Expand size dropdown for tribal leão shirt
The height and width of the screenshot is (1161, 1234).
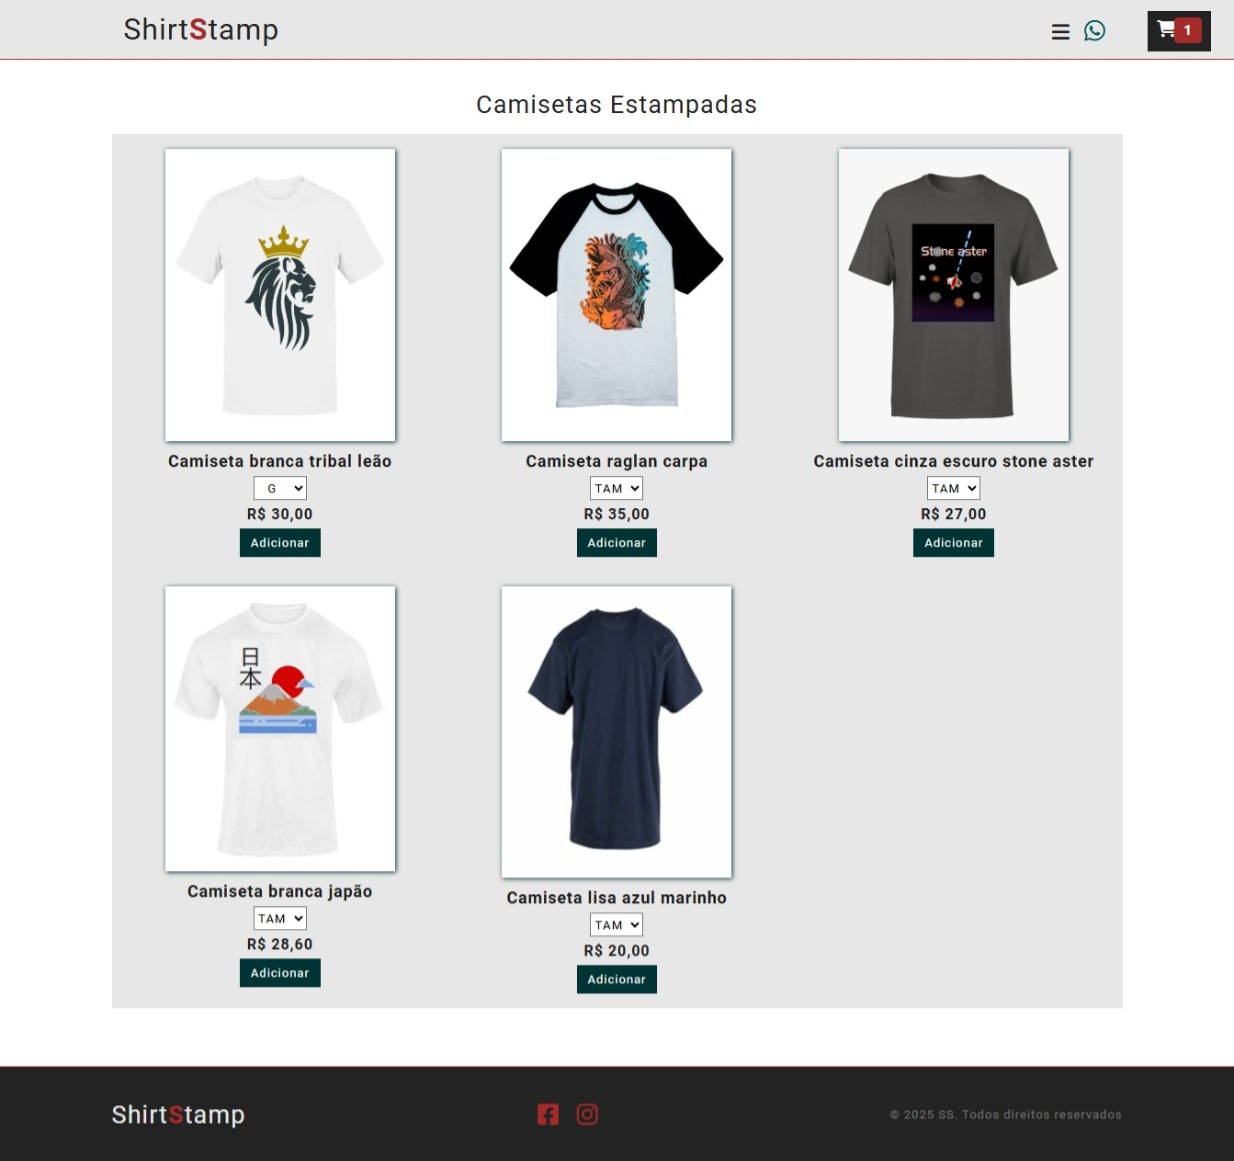[280, 488]
